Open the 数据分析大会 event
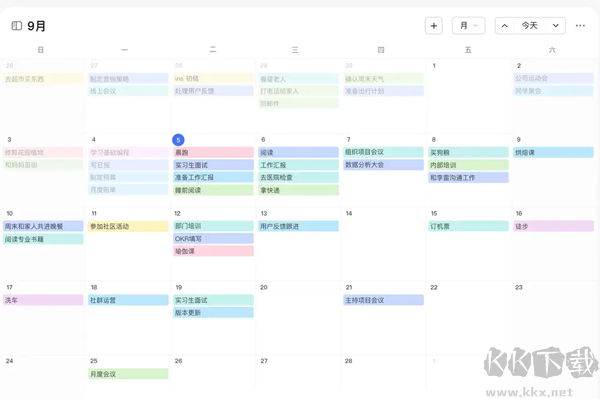Screen dimensions: 600x399 [x=383, y=164]
